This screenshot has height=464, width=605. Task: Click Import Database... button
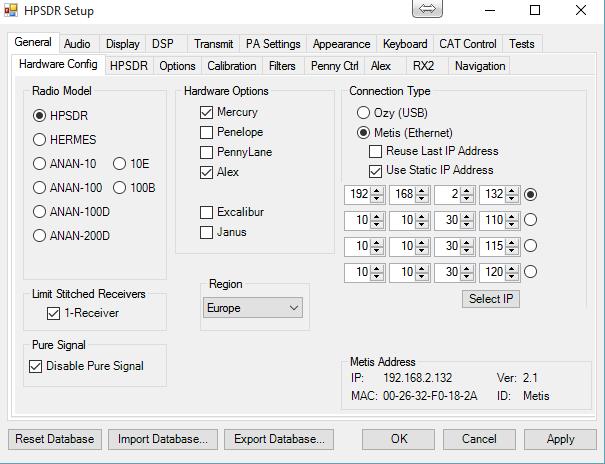point(163,439)
